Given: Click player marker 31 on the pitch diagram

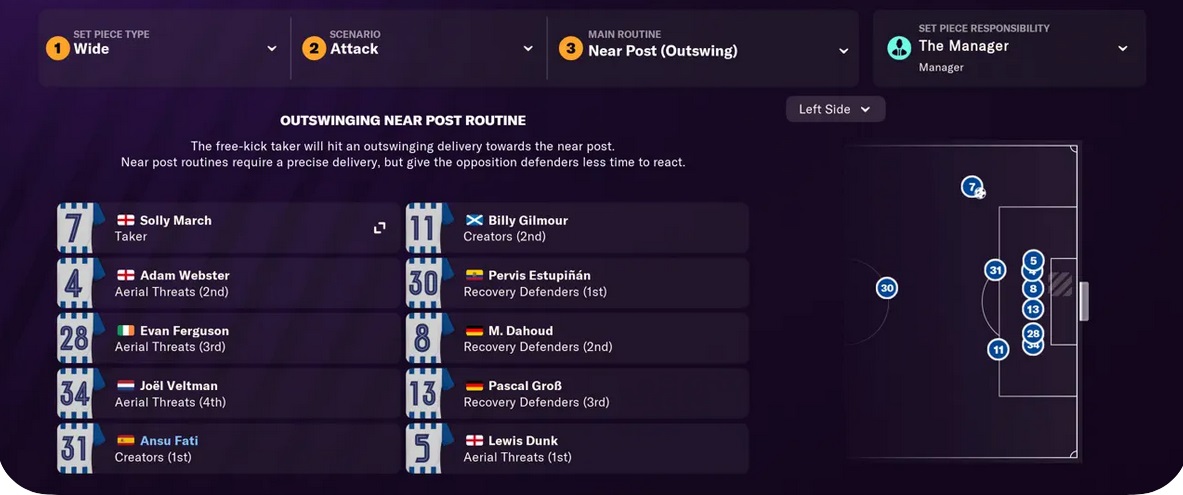Looking at the screenshot, I should (x=994, y=270).
